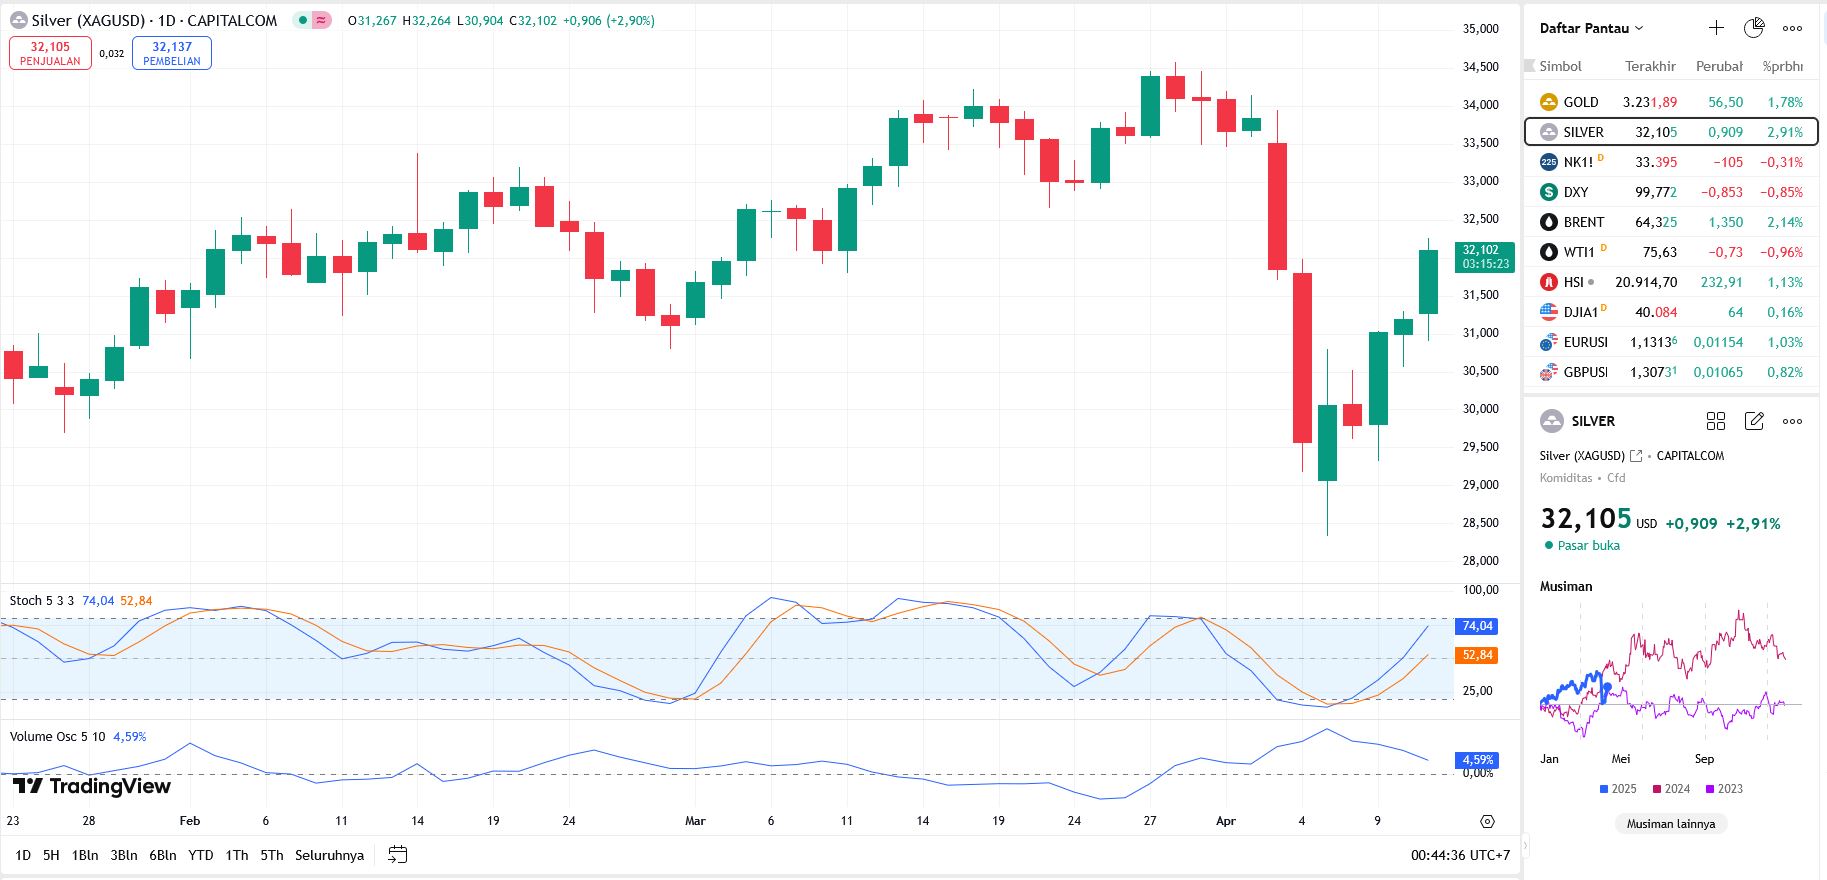The image size is (1827, 880).
Task: Click the grid layout icon beside SILVER
Action: coord(1716,421)
